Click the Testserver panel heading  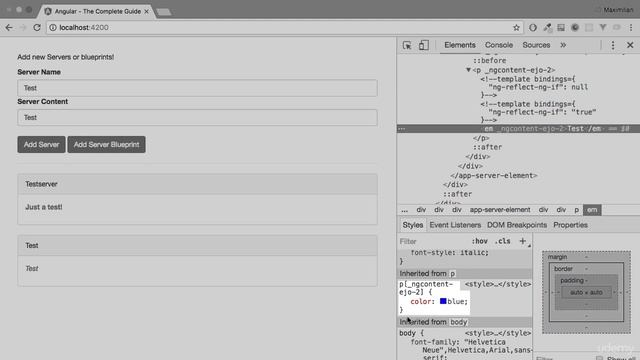197,184
